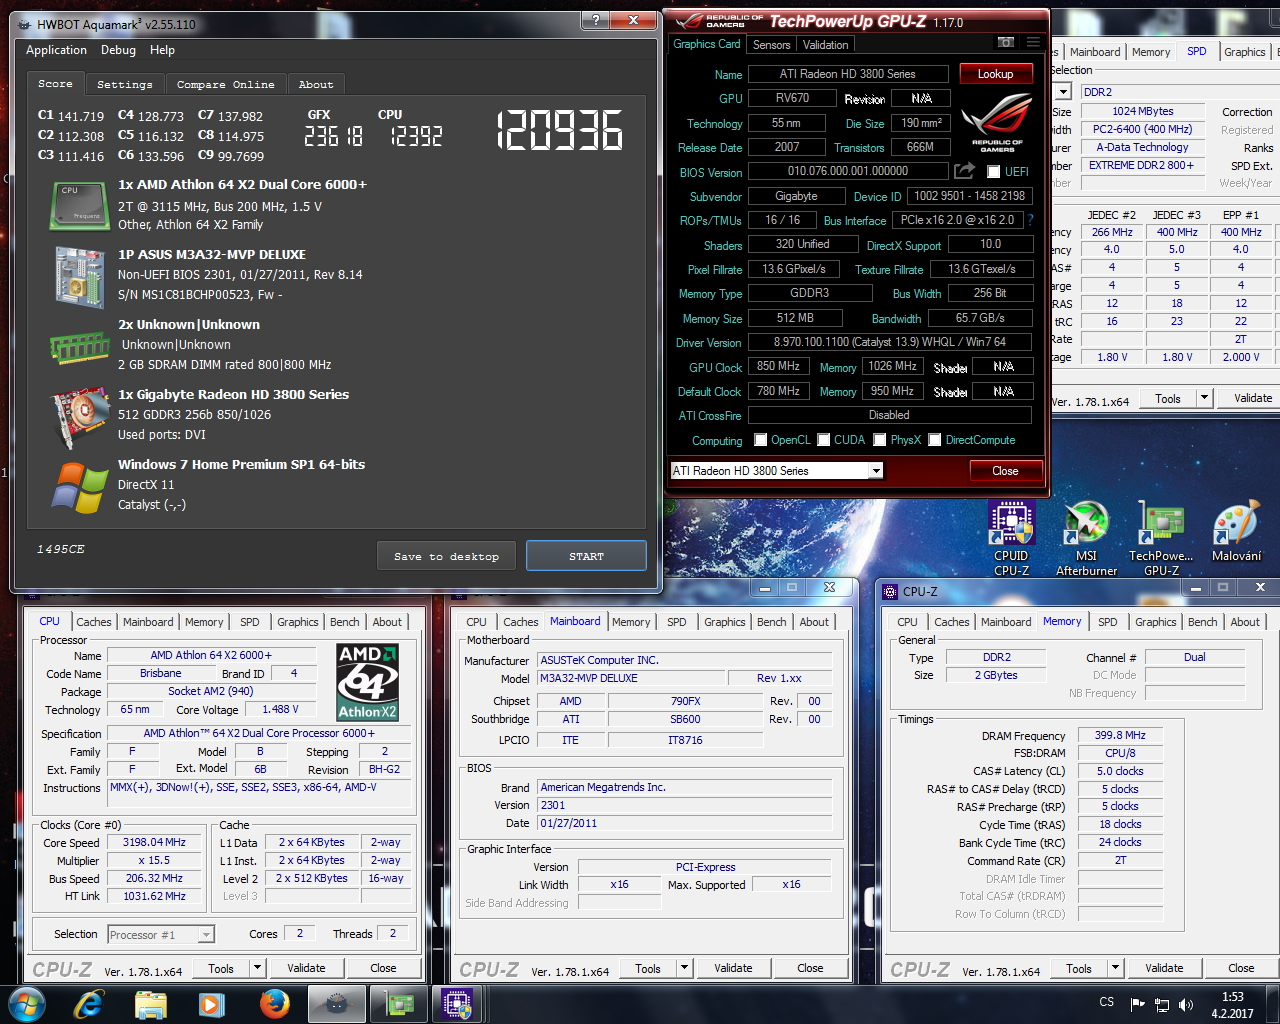The width and height of the screenshot is (1280, 1024).
Task: Open Windows Explorer folder icon in taskbar
Action: pyautogui.click(x=150, y=1004)
